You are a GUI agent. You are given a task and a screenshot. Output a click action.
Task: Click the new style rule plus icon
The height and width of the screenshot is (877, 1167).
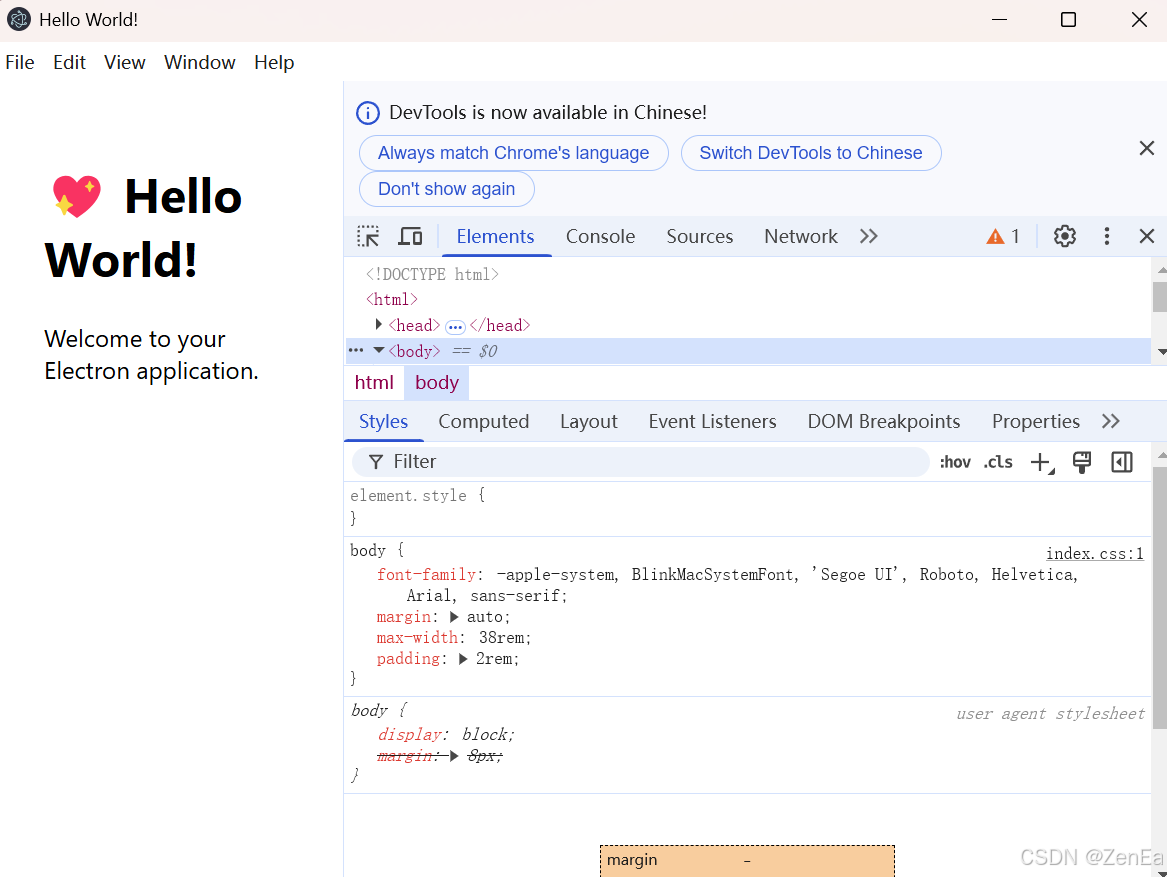[1042, 462]
